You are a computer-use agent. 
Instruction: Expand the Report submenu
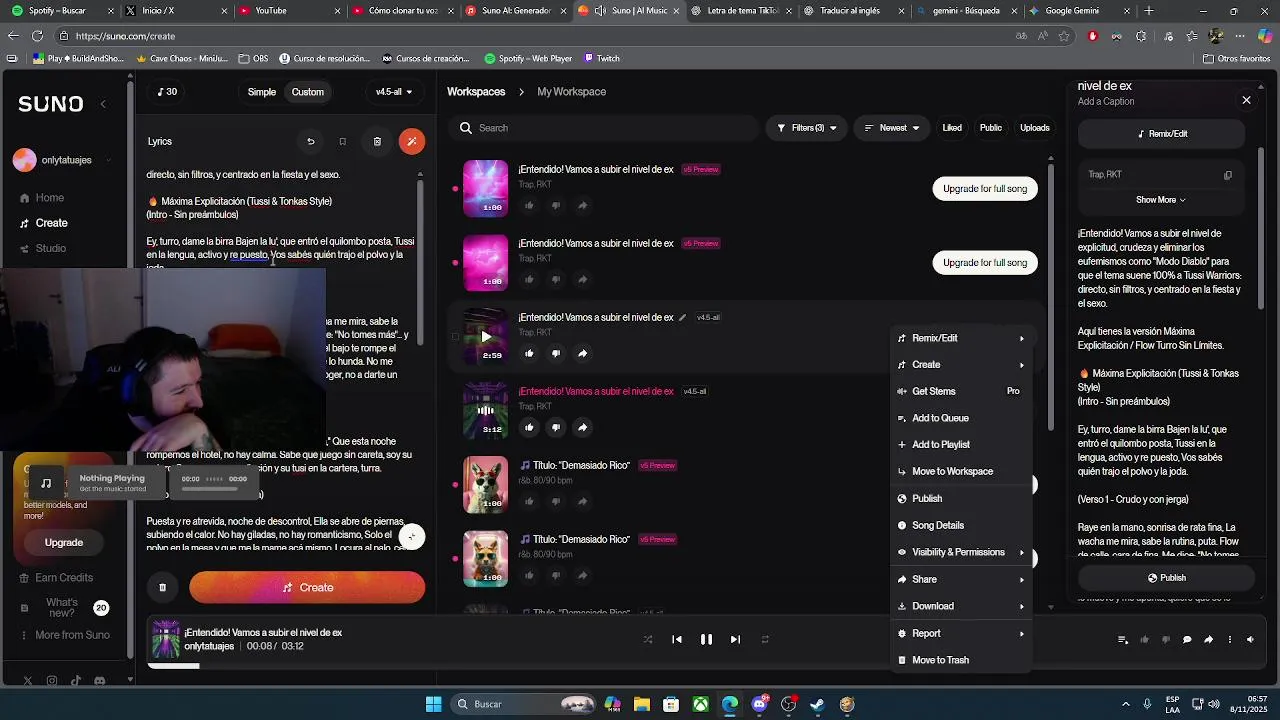point(961,633)
